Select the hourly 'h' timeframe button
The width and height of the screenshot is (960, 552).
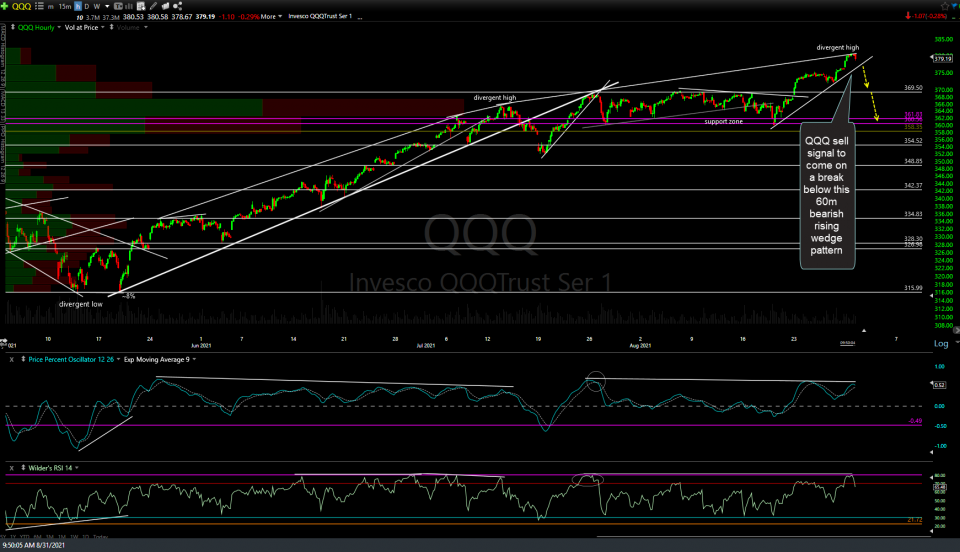(x=78, y=6)
